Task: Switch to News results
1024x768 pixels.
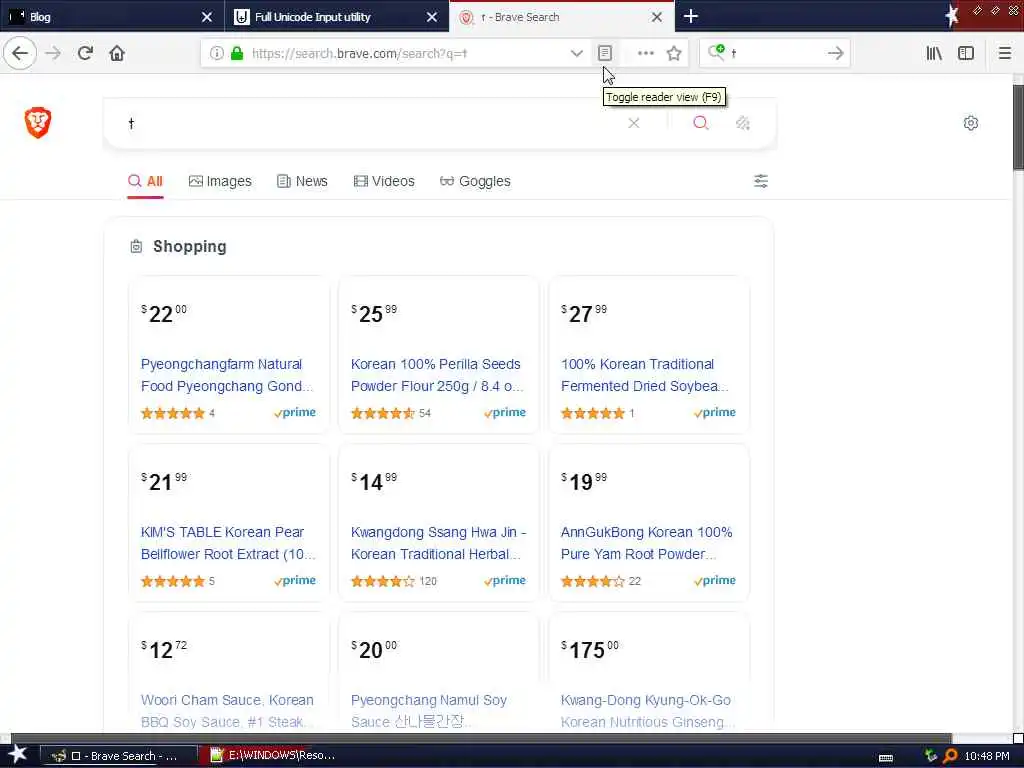Action: (x=302, y=181)
